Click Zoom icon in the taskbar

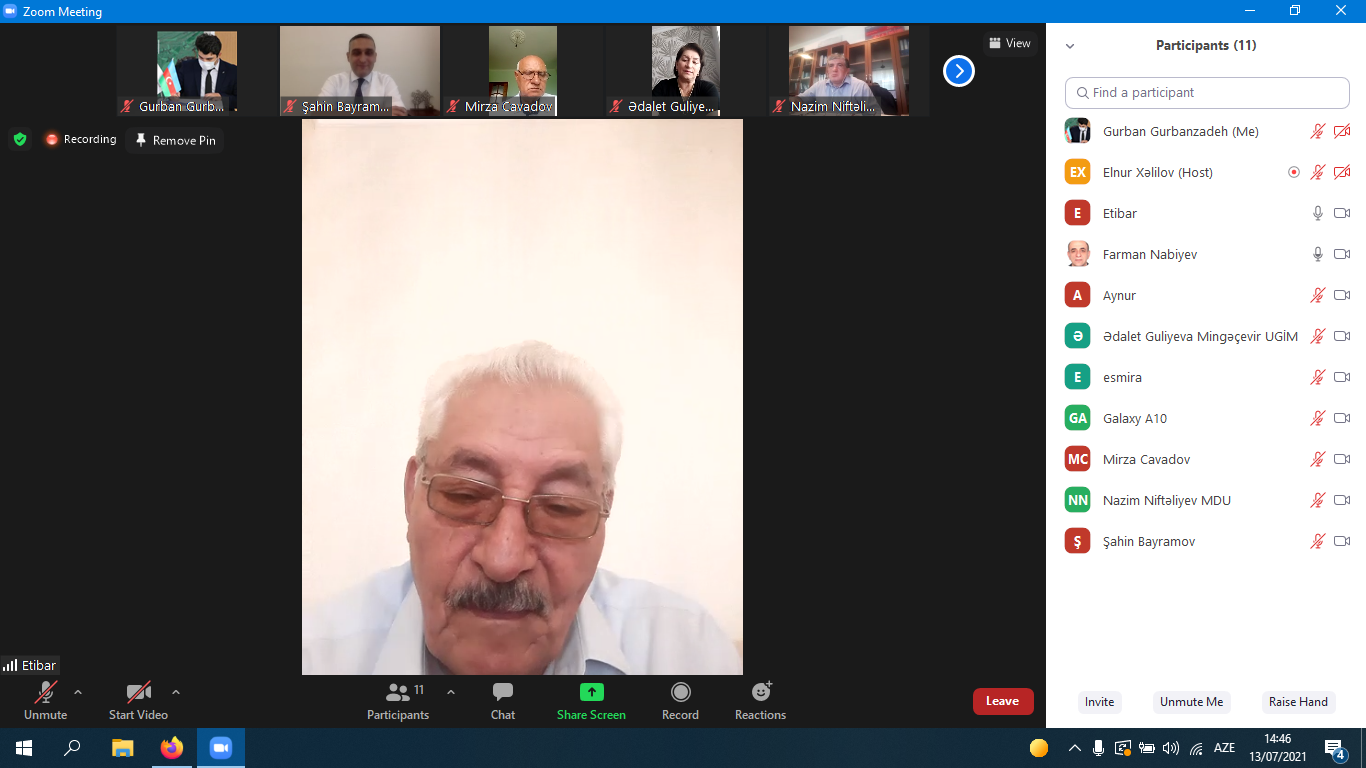tap(221, 748)
